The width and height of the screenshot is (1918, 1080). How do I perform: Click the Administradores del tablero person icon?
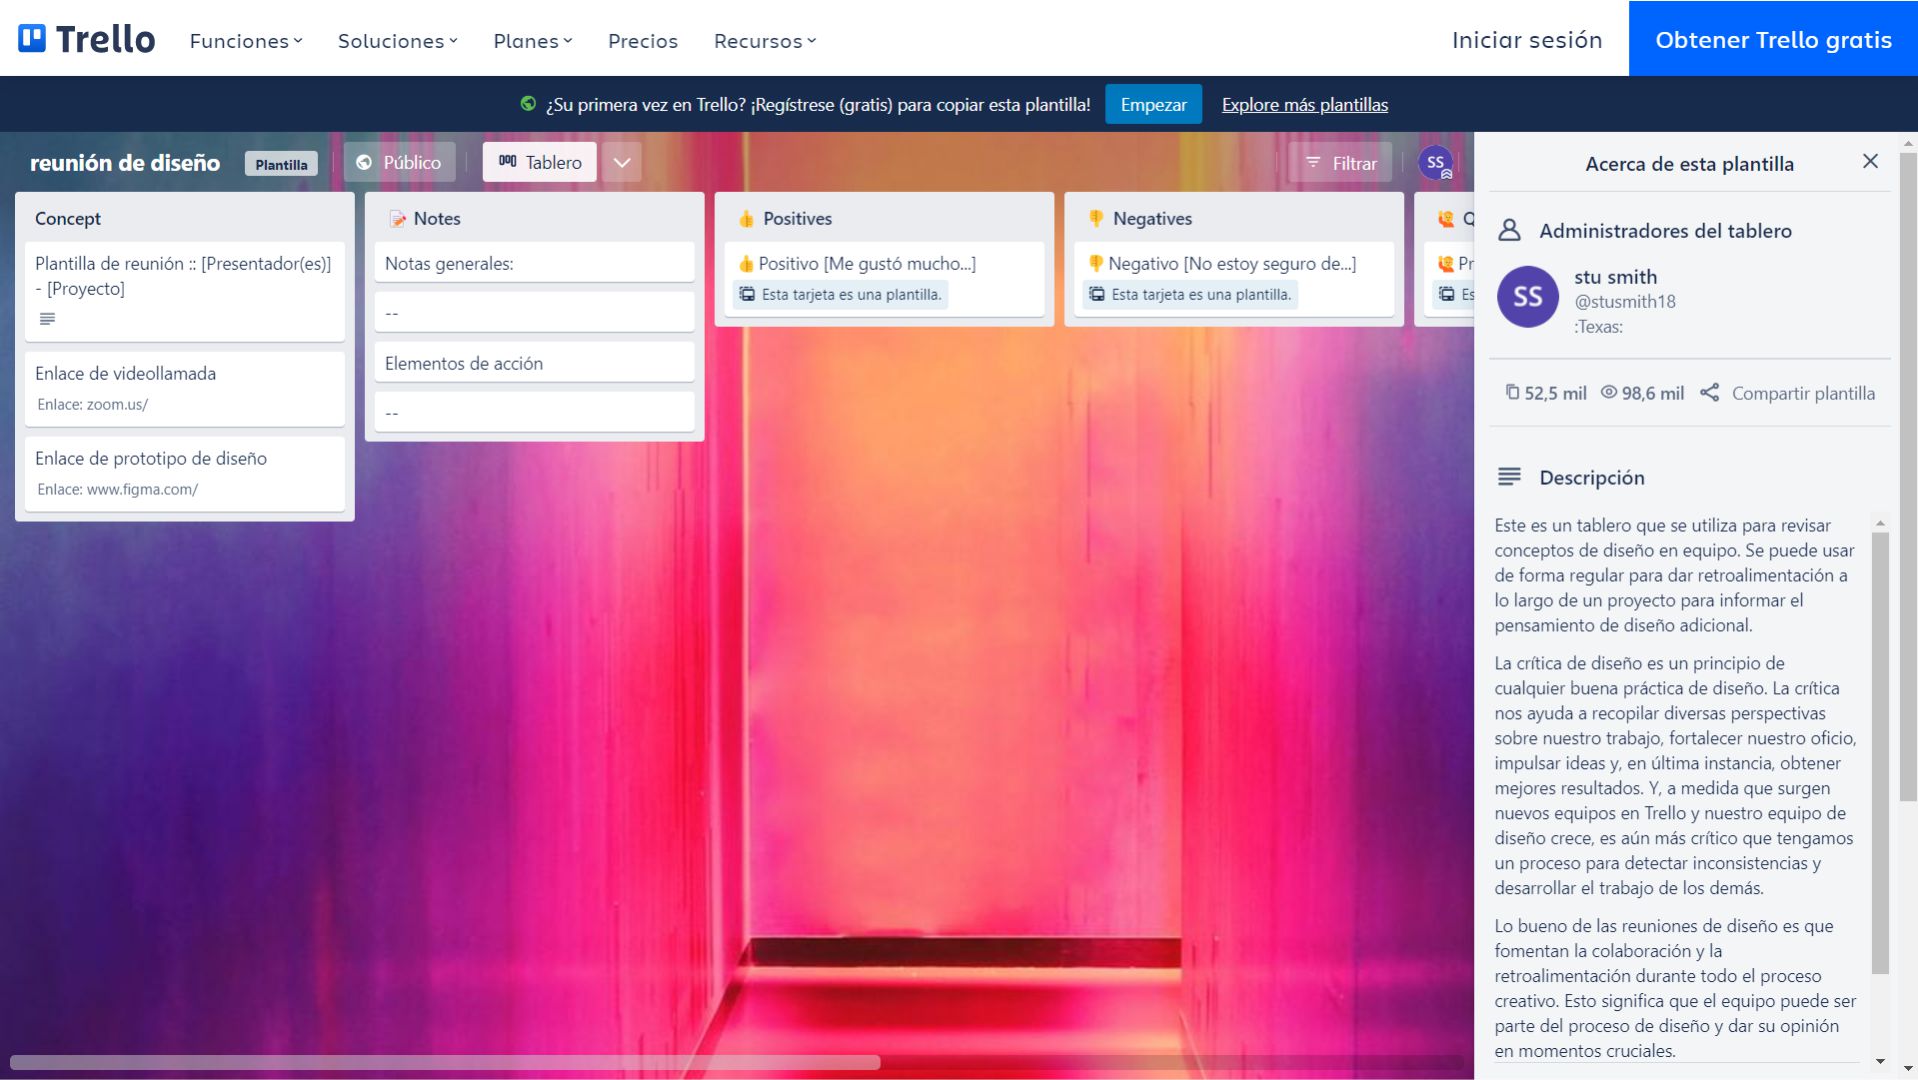(1509, 231)
